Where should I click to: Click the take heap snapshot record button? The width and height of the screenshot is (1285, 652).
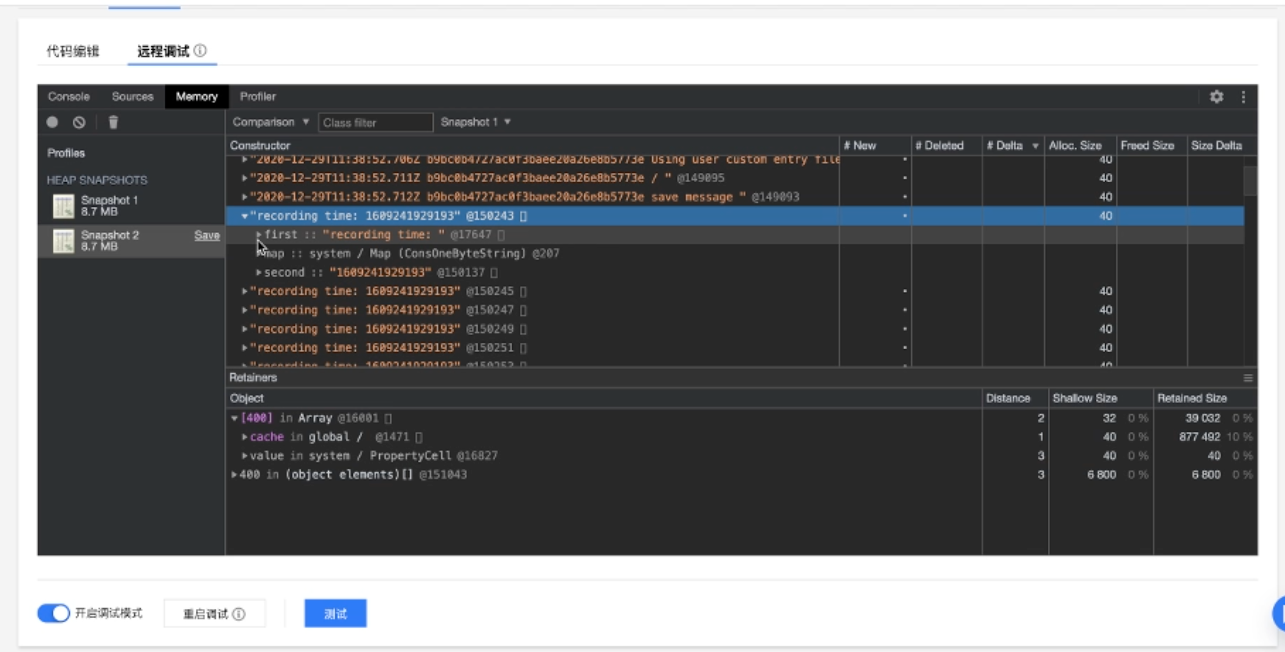52,122
